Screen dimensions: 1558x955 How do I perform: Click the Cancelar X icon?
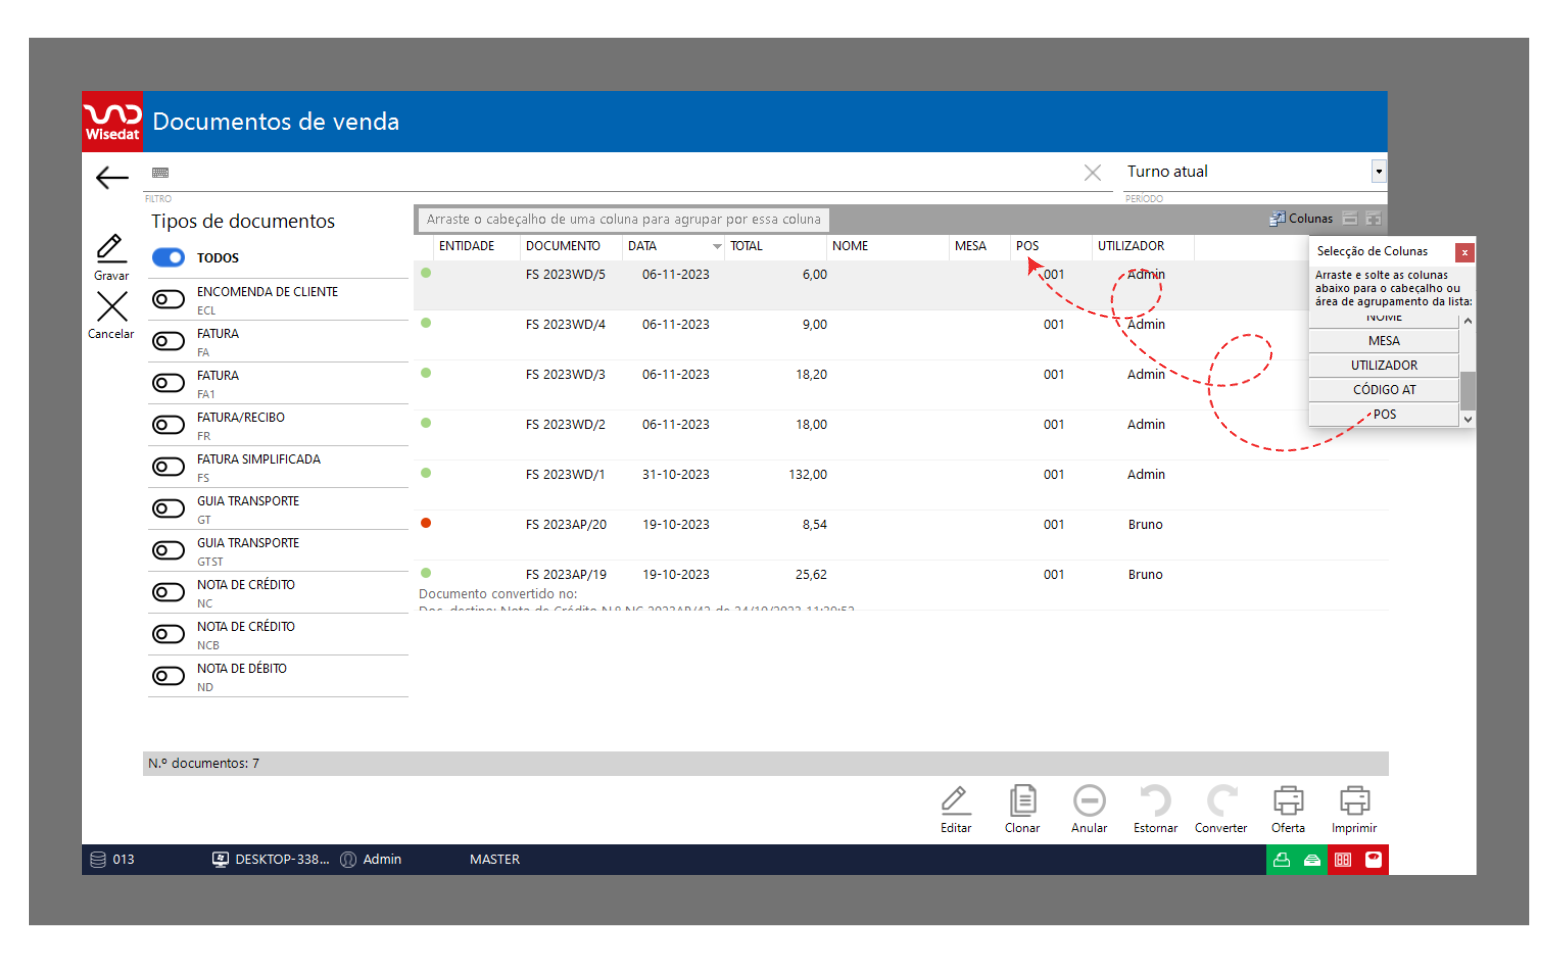tap(112, 307)
